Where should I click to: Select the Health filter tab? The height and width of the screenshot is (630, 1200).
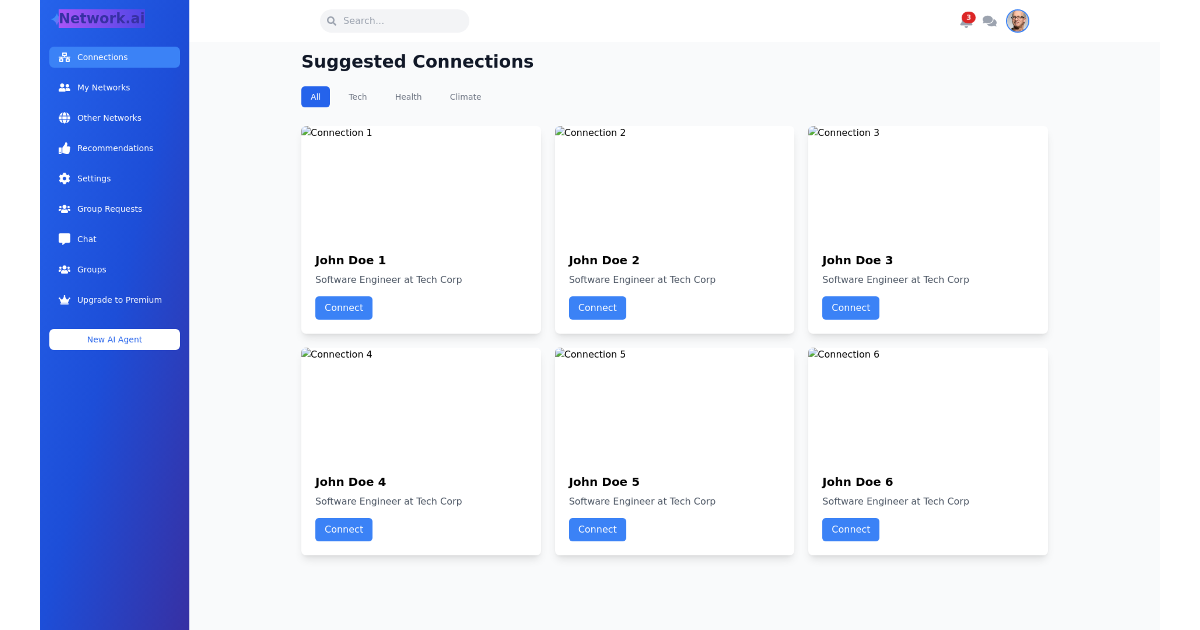[x=408, y=97]
